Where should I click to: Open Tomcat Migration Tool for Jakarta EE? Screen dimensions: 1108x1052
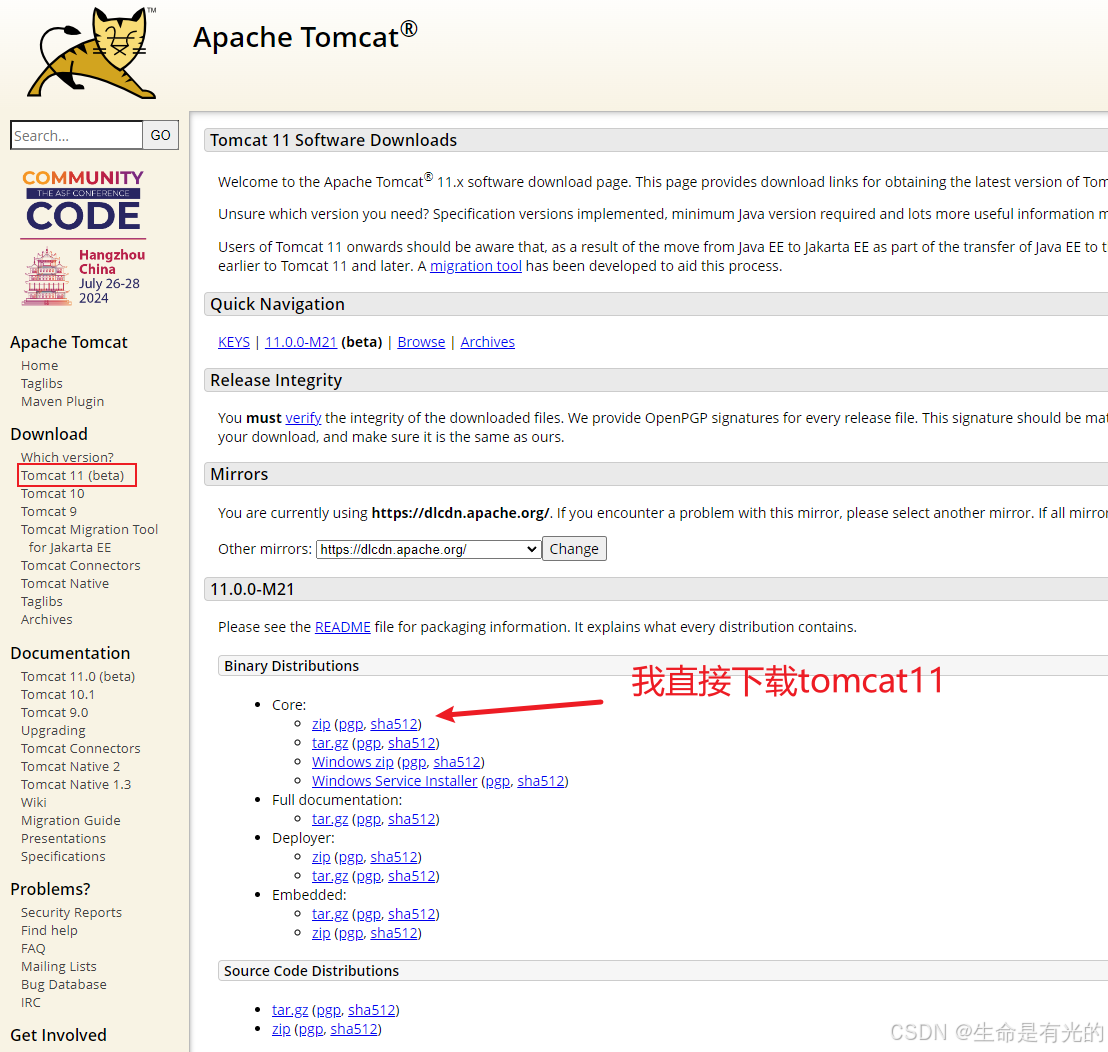89,538
